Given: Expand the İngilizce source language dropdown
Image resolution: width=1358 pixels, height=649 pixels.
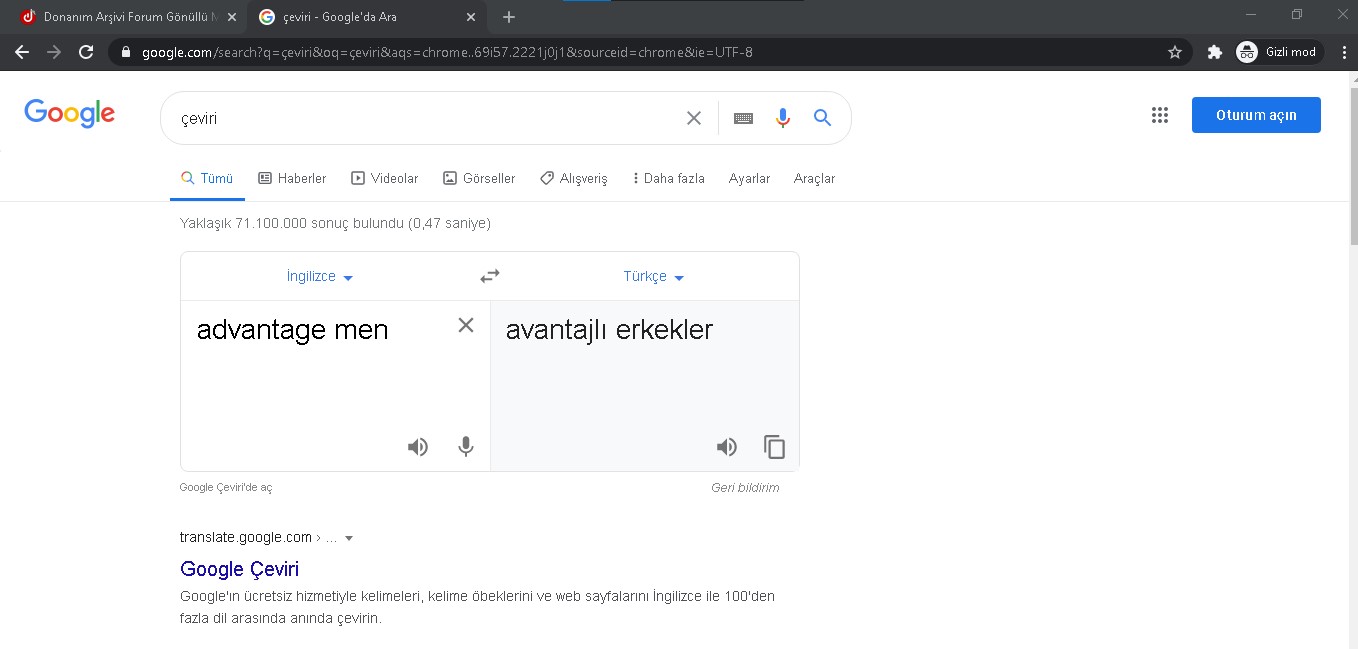Looking at the screenshot, I should click(320, 277).
